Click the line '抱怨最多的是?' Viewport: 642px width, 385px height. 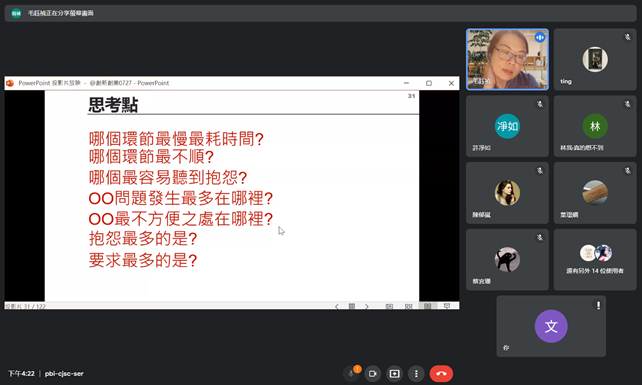point(143,238)
